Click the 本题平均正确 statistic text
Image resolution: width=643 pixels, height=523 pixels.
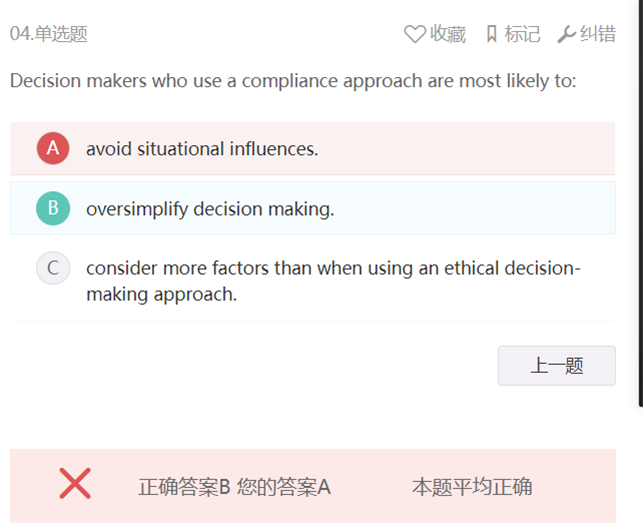click(x=472, y=487)
